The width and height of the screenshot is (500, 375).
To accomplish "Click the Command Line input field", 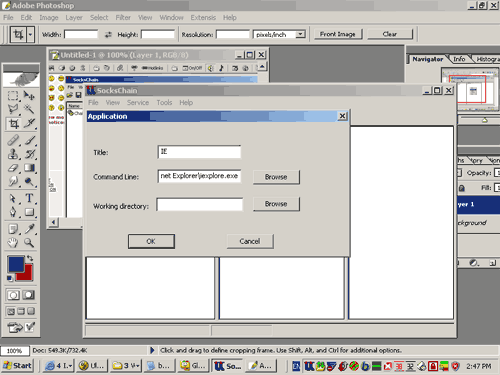I will (199, 176).
